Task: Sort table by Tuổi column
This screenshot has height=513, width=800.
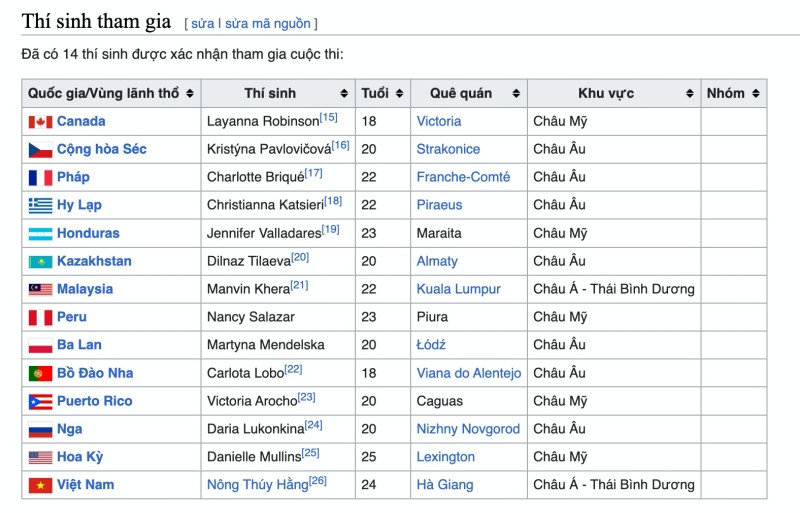Action: coord(399,94)
